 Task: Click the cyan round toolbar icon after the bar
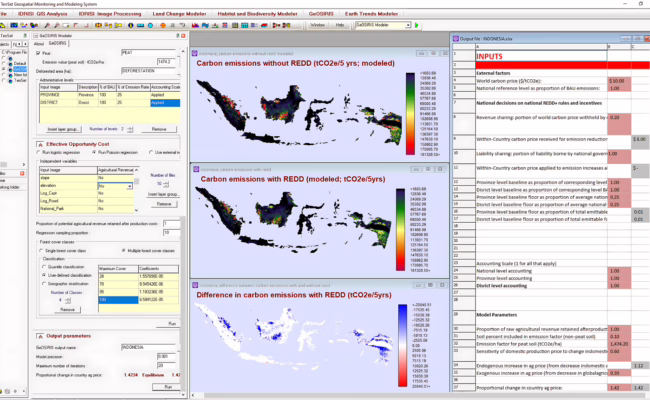point(150,25)
